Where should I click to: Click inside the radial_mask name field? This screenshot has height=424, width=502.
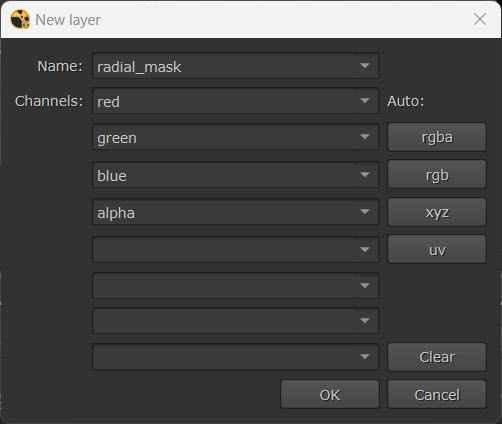pos(235,66)
